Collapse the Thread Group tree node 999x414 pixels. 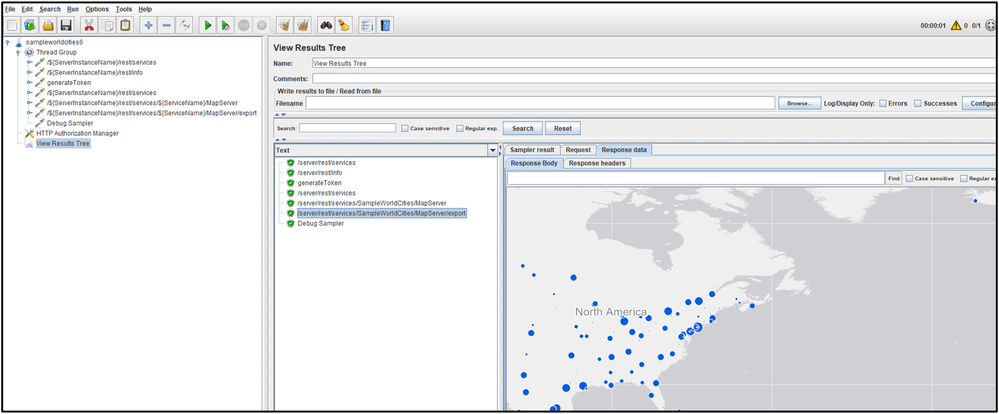click(17, 52)
